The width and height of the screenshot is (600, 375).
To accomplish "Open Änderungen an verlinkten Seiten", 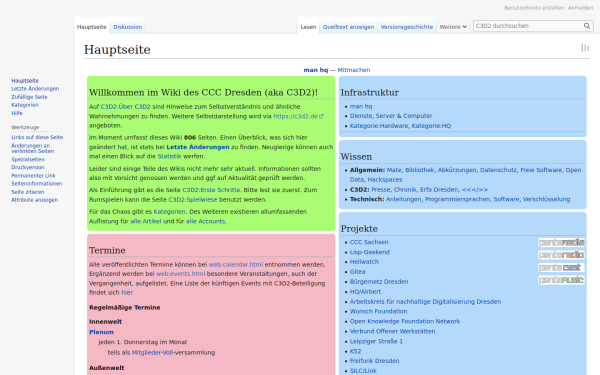I will coord(33,148).
